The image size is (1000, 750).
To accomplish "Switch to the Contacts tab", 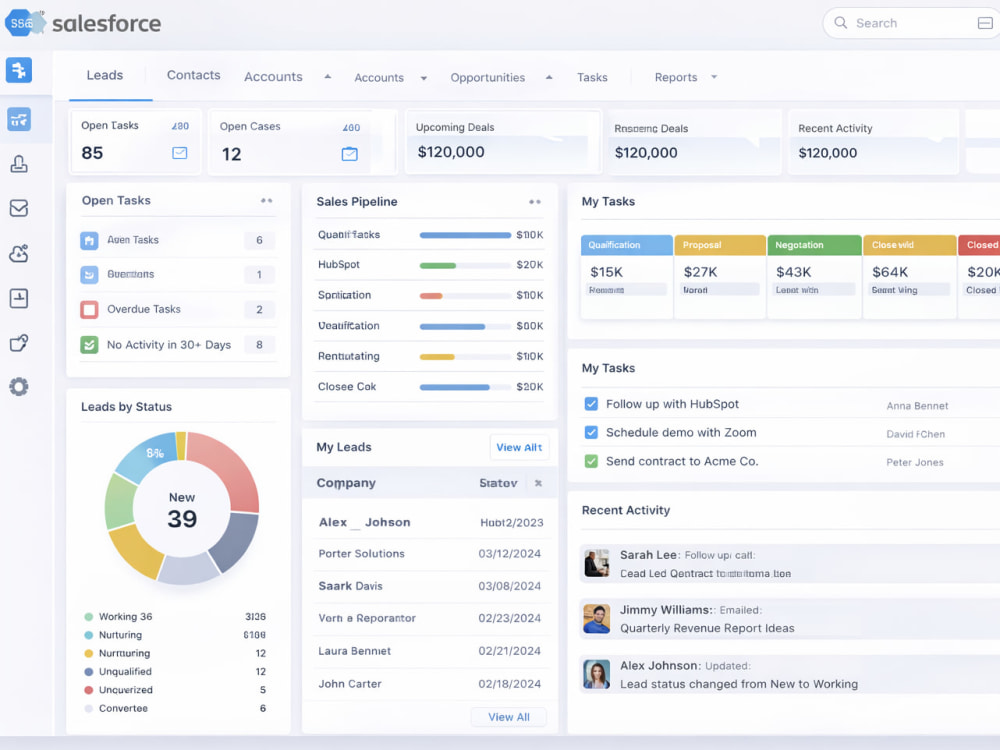I will [193, 75].
